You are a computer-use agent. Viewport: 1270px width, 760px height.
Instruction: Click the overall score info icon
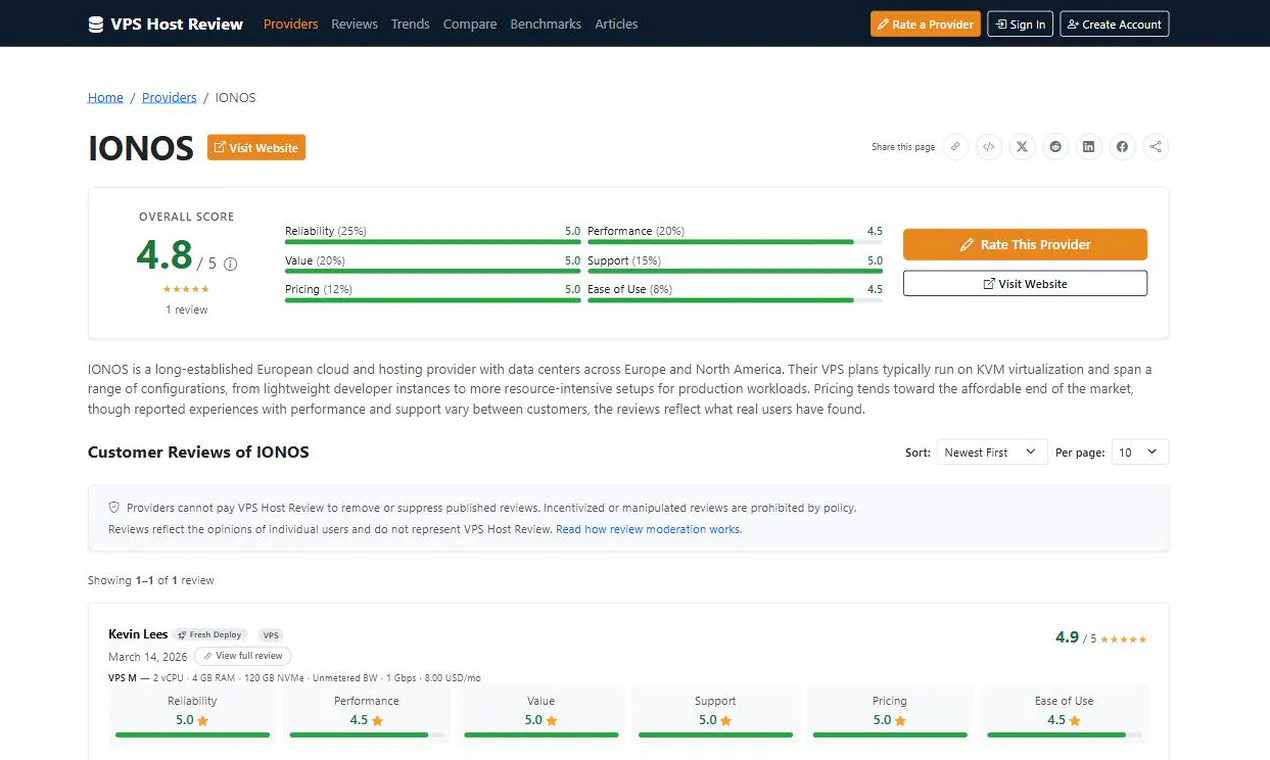(x=230, y=264)
